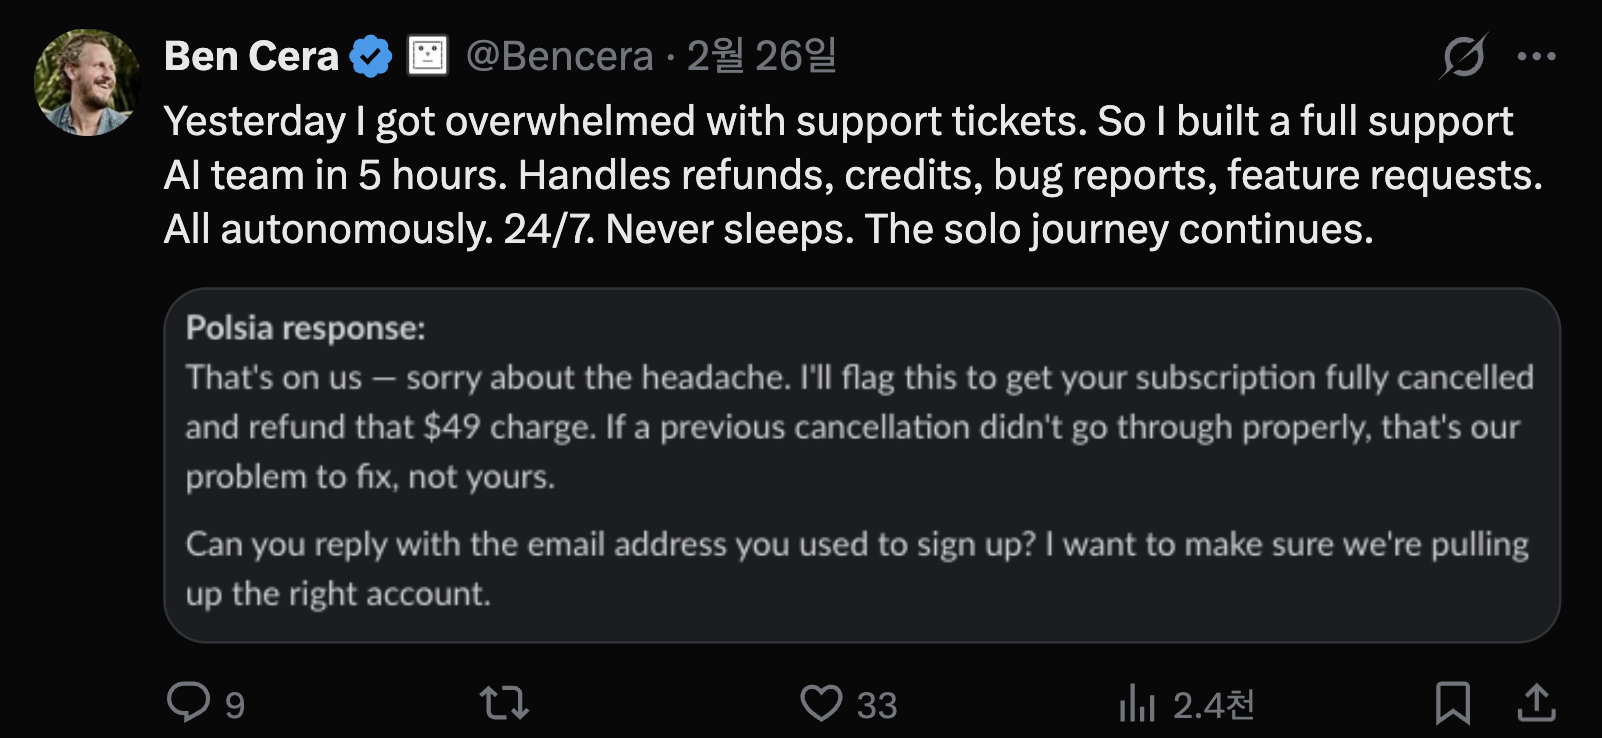
Task: Click Ben Cera's profile avatar photo
Action: coord(87,82)
